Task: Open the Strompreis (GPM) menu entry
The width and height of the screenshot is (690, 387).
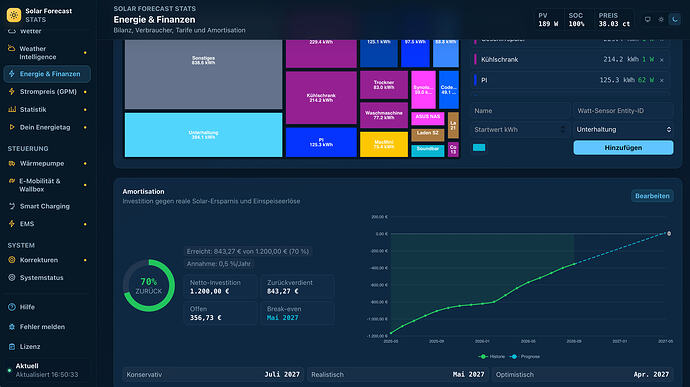Action: [x=47, y=92]
